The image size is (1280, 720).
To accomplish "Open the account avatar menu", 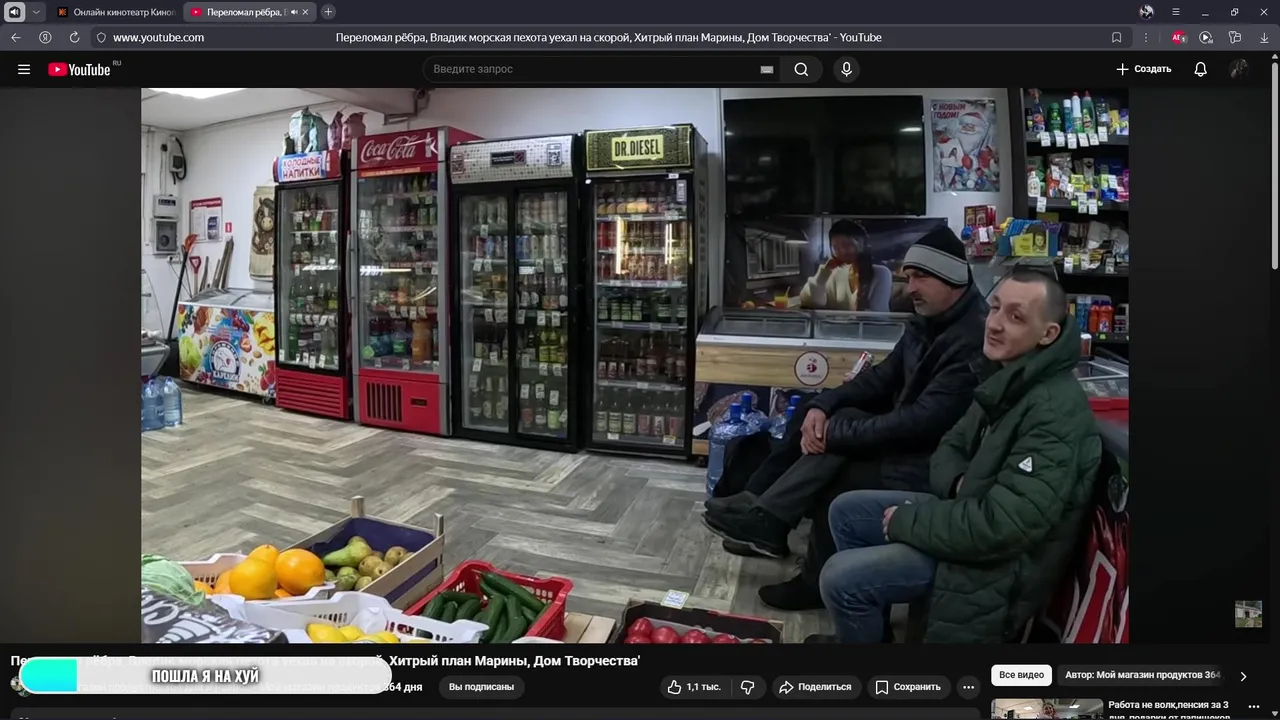I will click(1239, 69).
